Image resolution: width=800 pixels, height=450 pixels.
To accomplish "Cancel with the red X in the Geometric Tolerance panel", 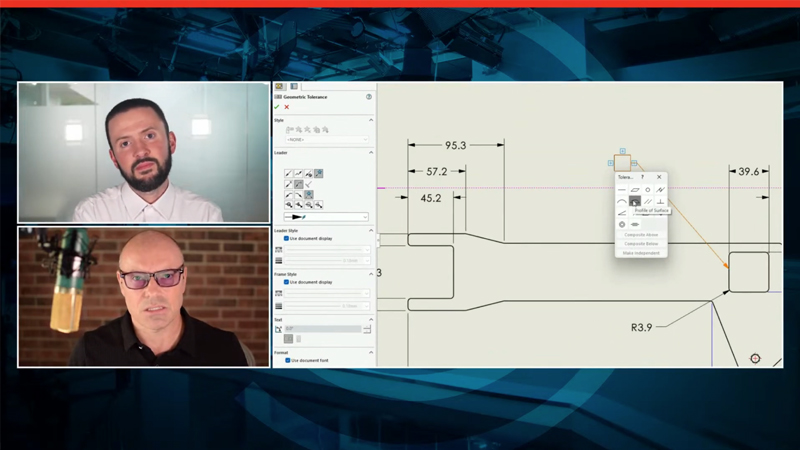I will pos(287,107).
